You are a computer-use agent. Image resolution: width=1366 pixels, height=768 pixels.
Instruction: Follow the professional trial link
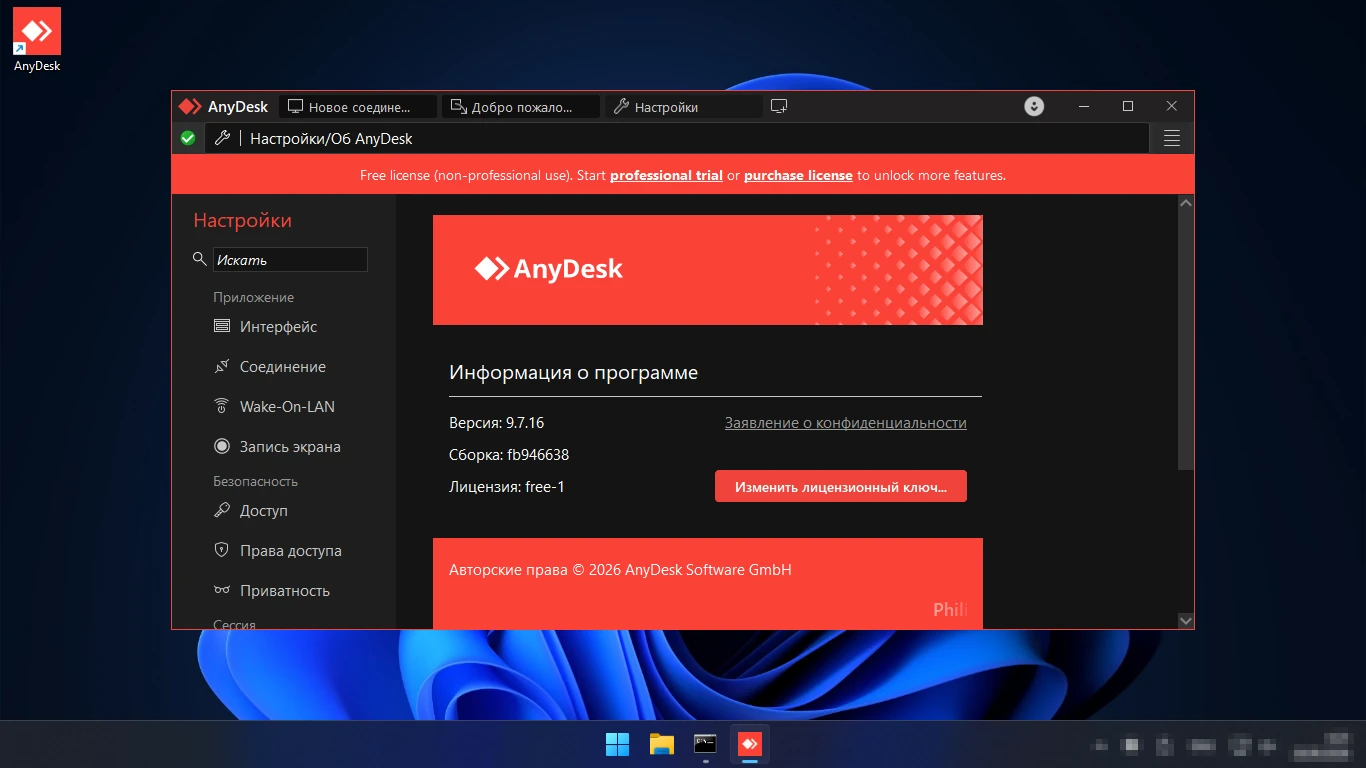coord(666,175)
